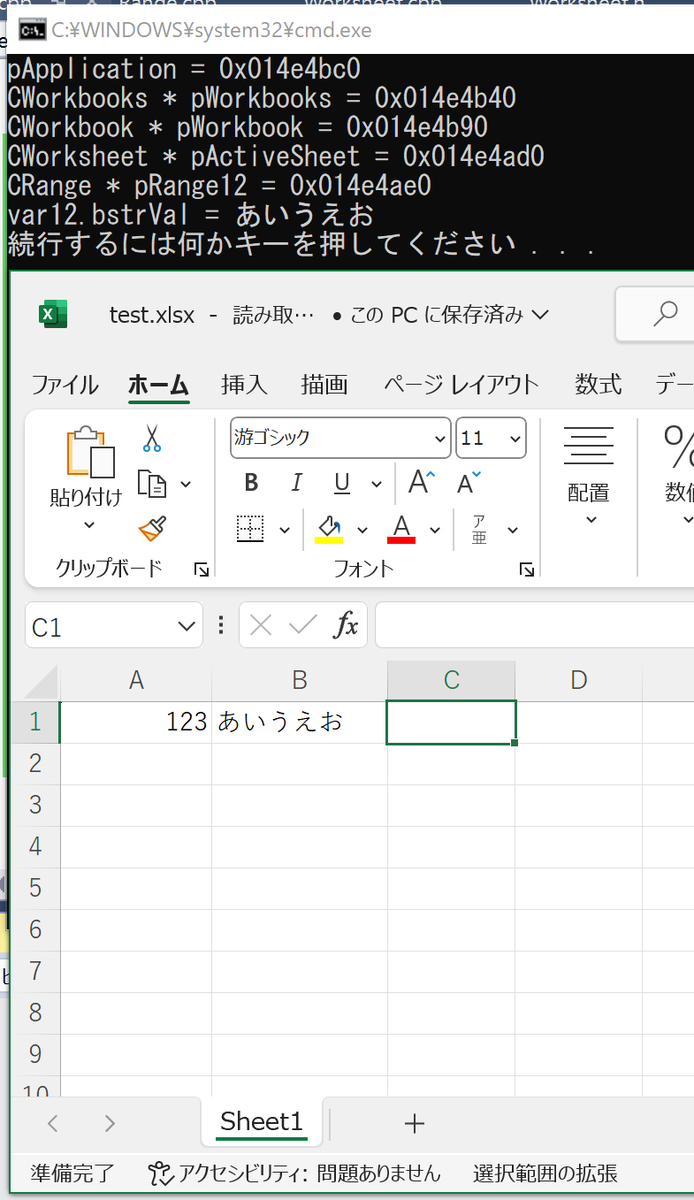Go to previous sheet arrow

coord(53,1123)
